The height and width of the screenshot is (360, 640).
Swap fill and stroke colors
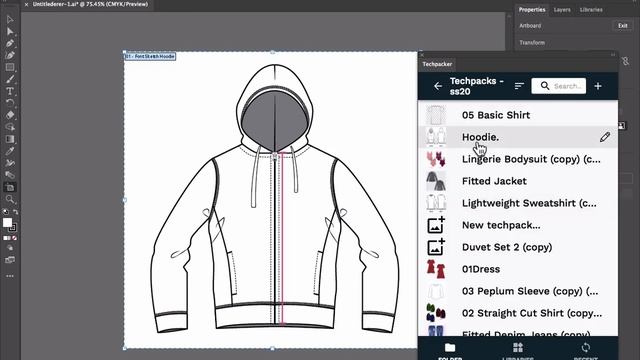pos(15,212)
